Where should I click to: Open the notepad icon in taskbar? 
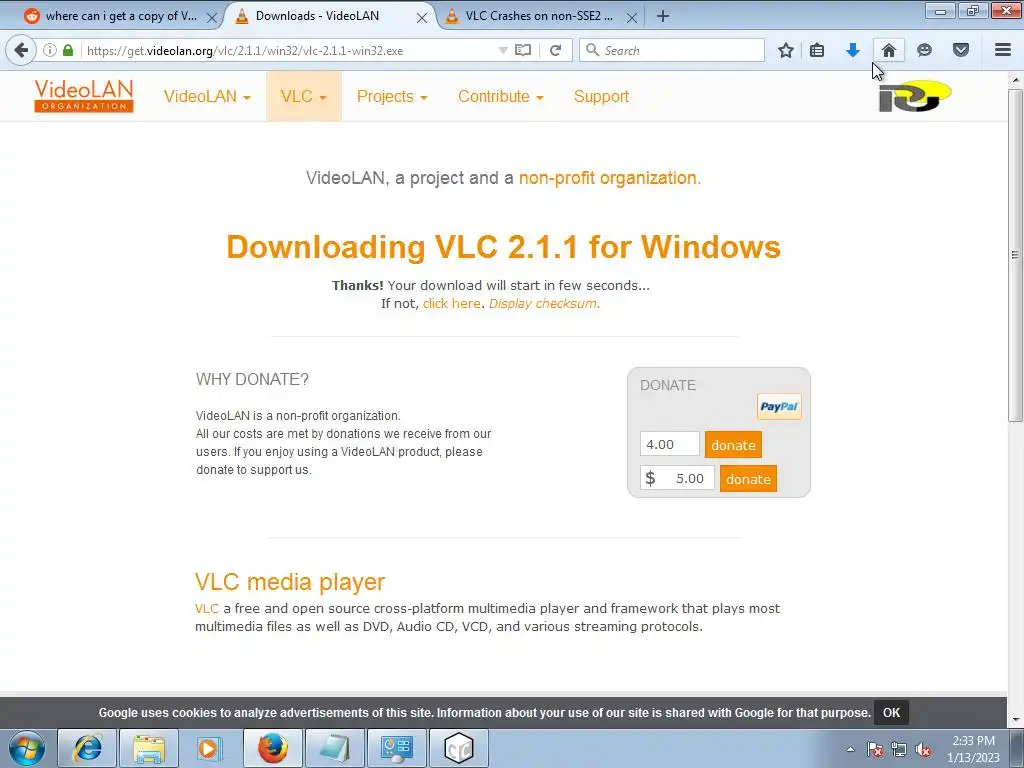[x=335, y=748]
